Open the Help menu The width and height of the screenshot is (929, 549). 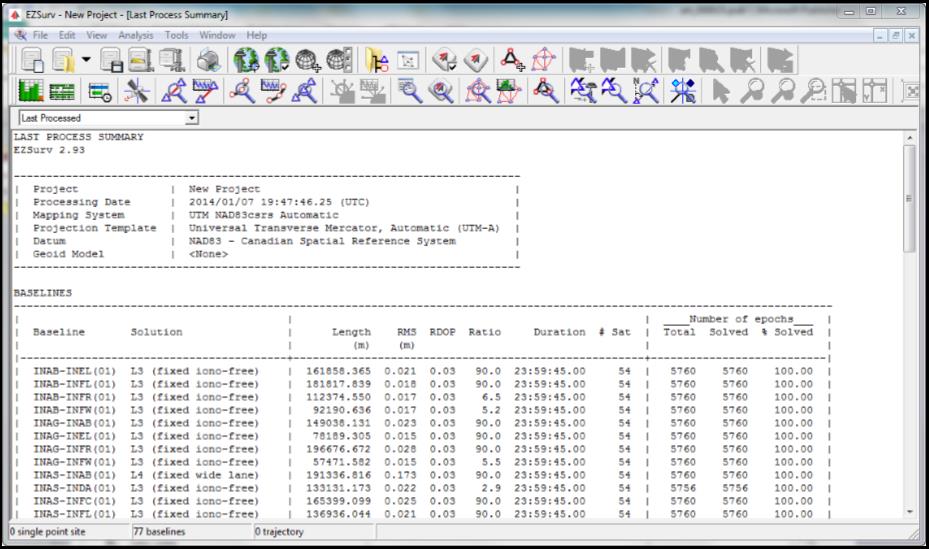pos(257,35)
